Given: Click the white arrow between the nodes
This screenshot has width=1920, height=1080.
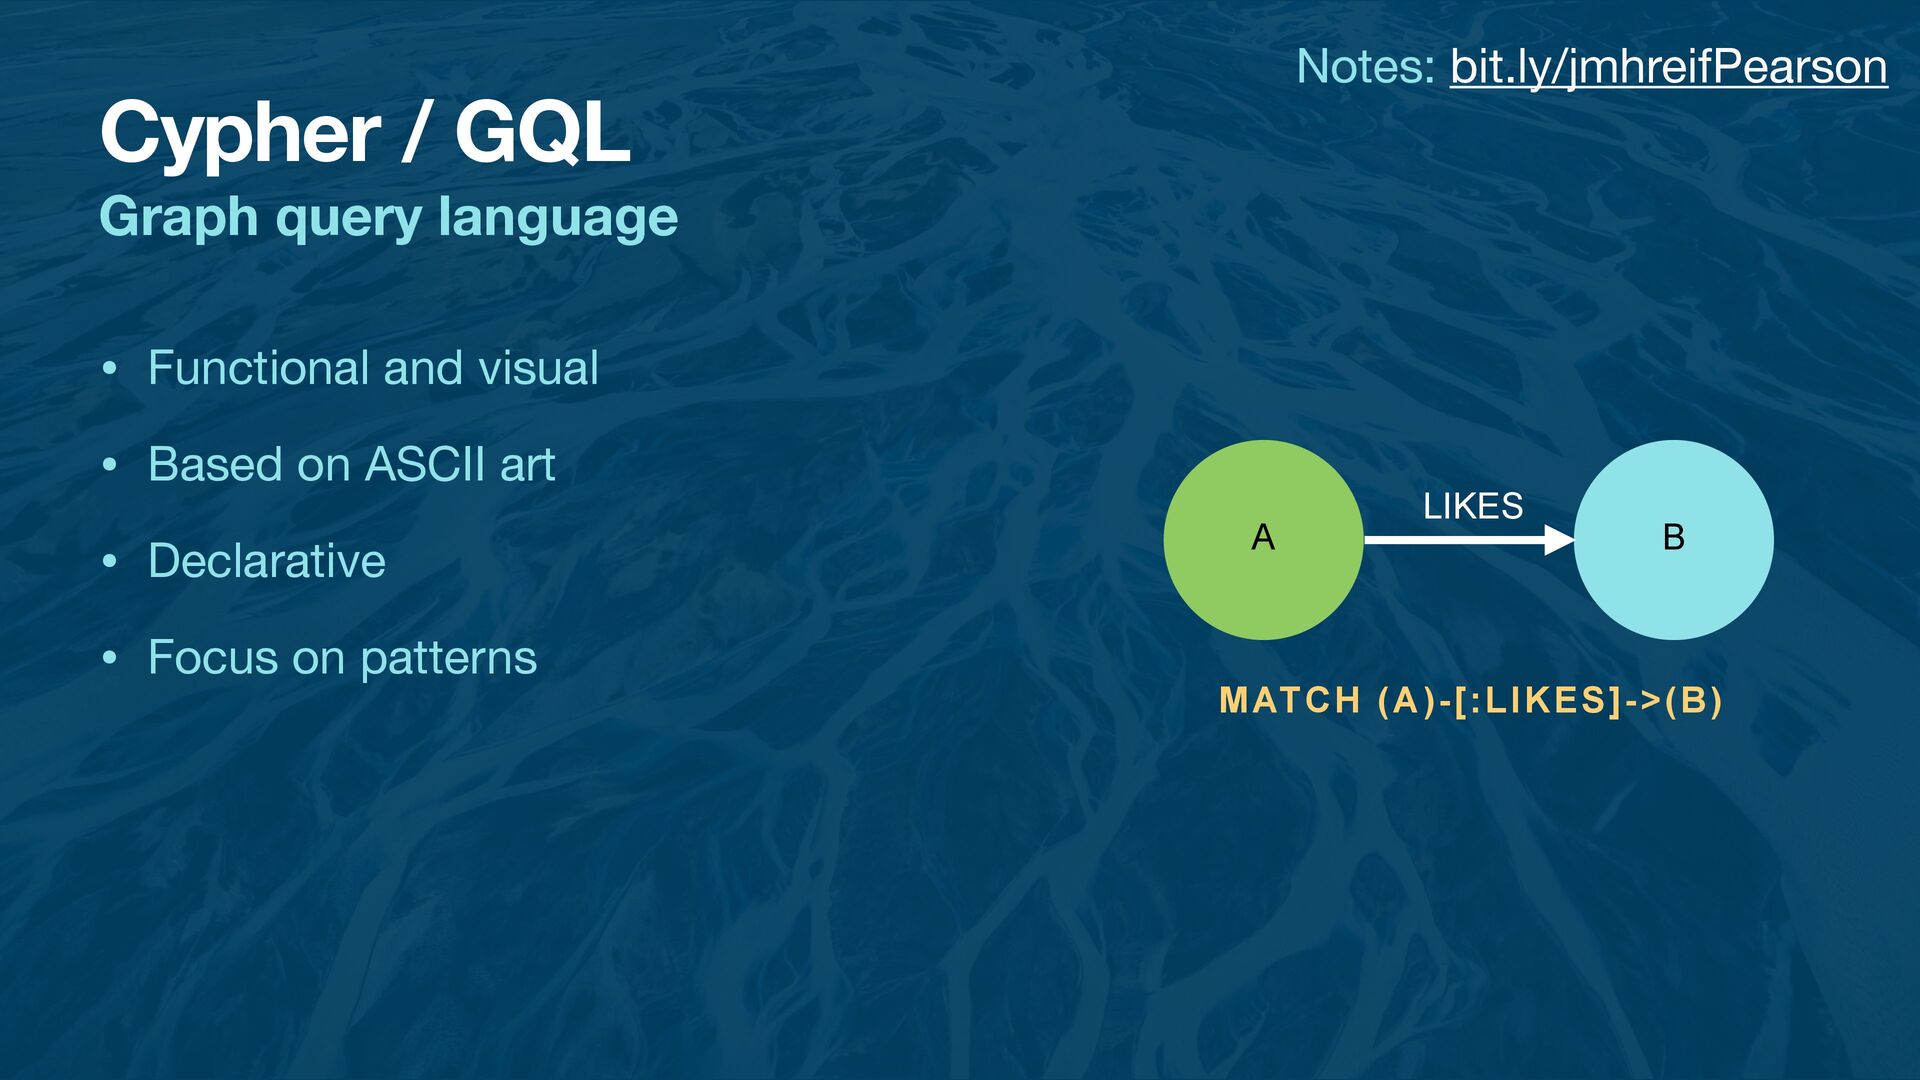Looking at the screenshot, I should [x=1468, y=540].
